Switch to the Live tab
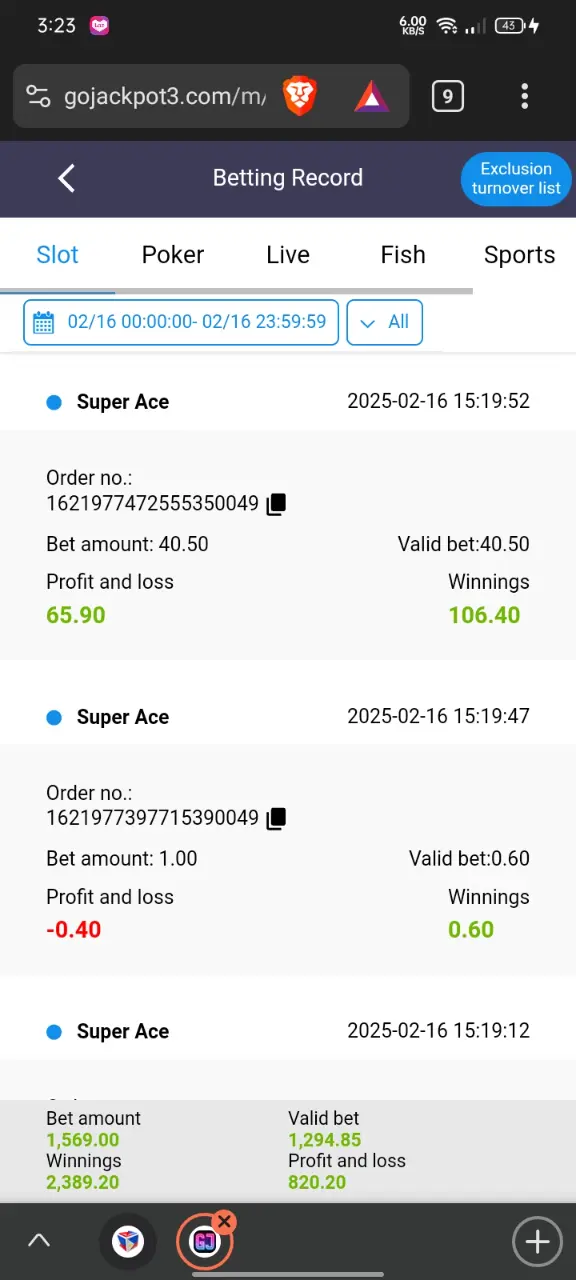 point(288,255)
